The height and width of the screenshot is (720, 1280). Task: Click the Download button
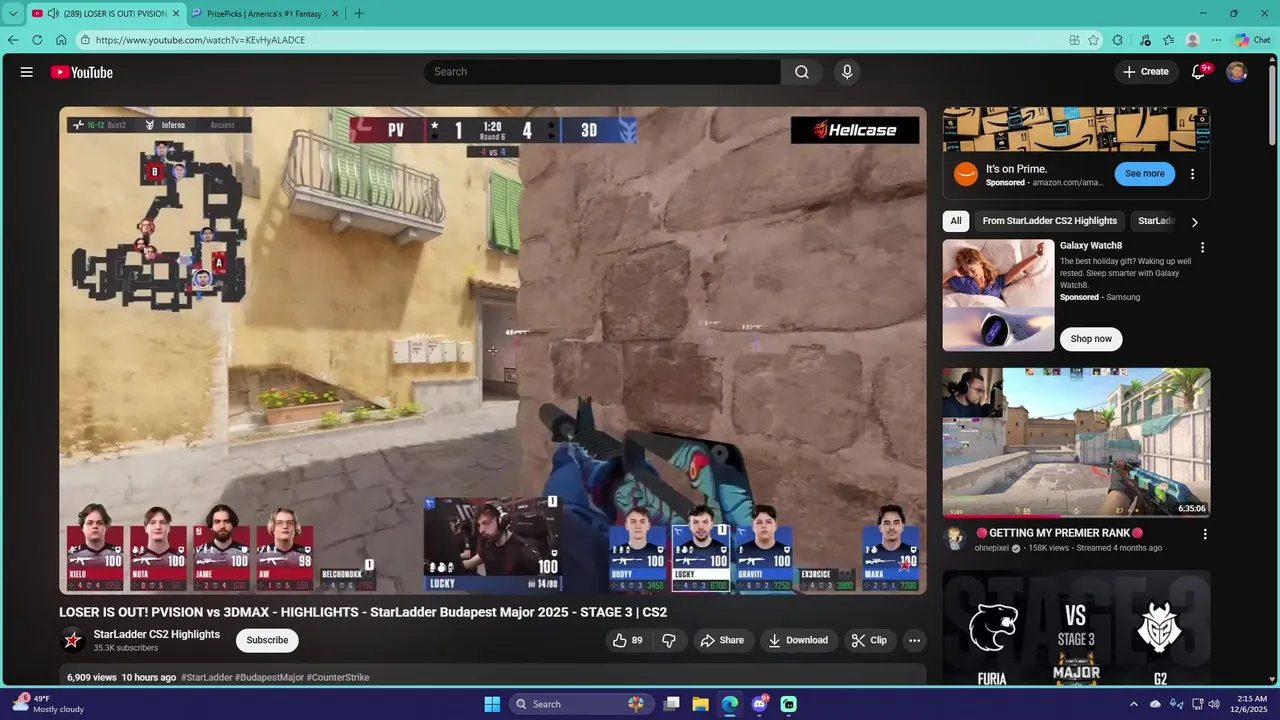798,640
